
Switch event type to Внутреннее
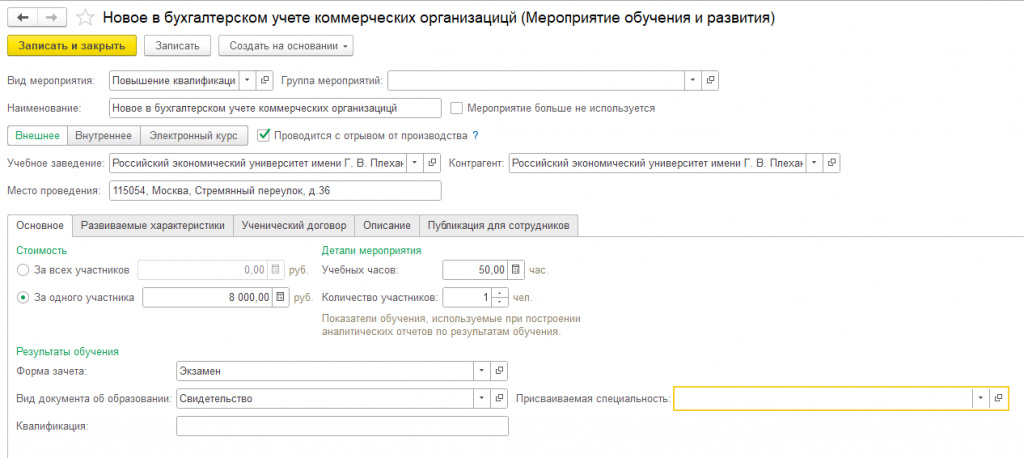(104, 135)
